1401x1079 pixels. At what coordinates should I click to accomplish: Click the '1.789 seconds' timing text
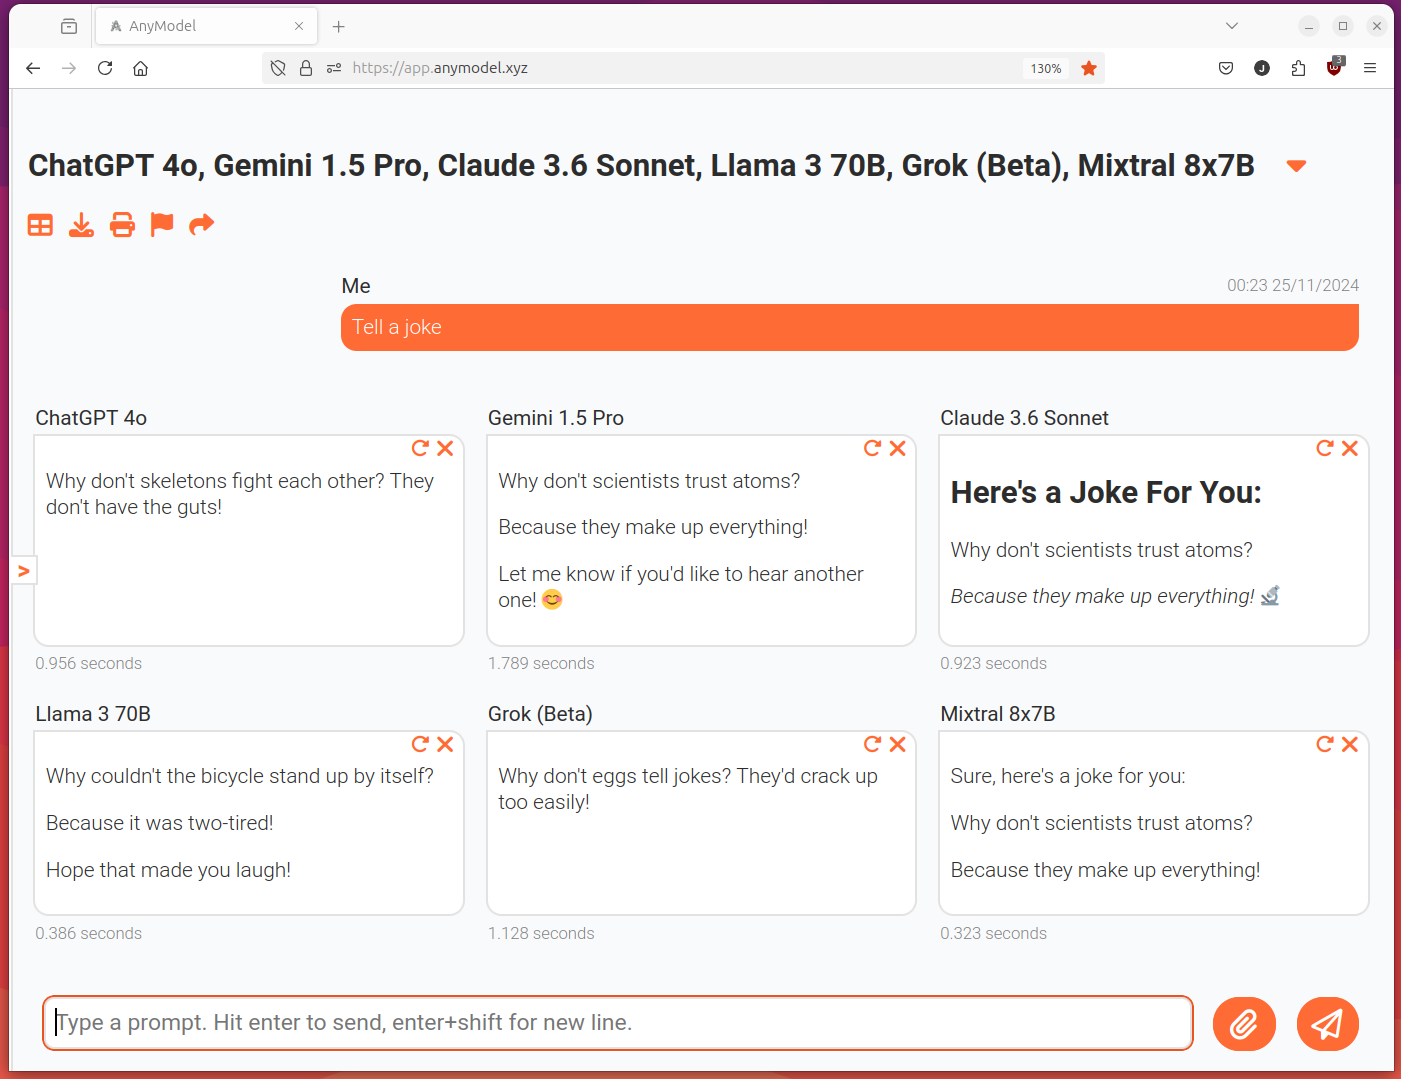pyautogui.click(x=541, y=663)
